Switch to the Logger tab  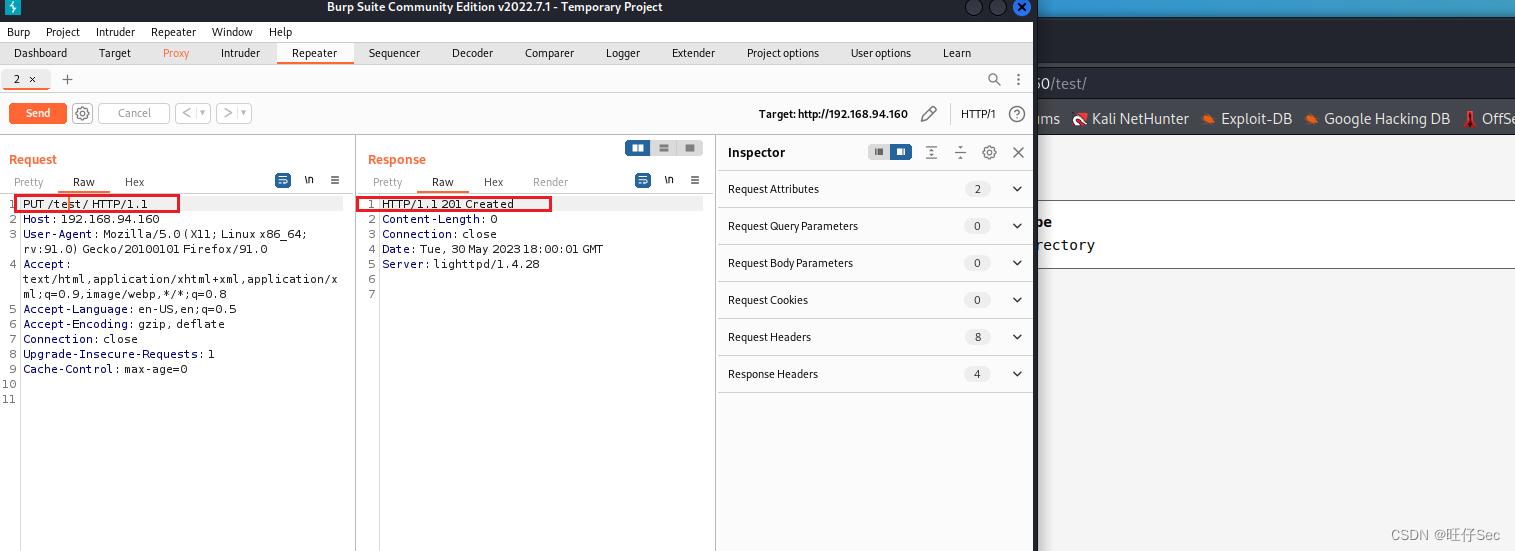[622, 53]
